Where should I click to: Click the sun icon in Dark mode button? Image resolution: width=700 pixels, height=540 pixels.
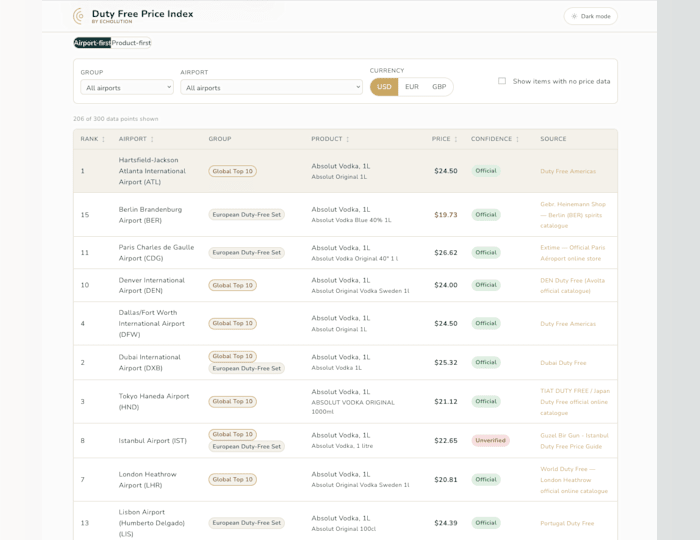point(574,16)
